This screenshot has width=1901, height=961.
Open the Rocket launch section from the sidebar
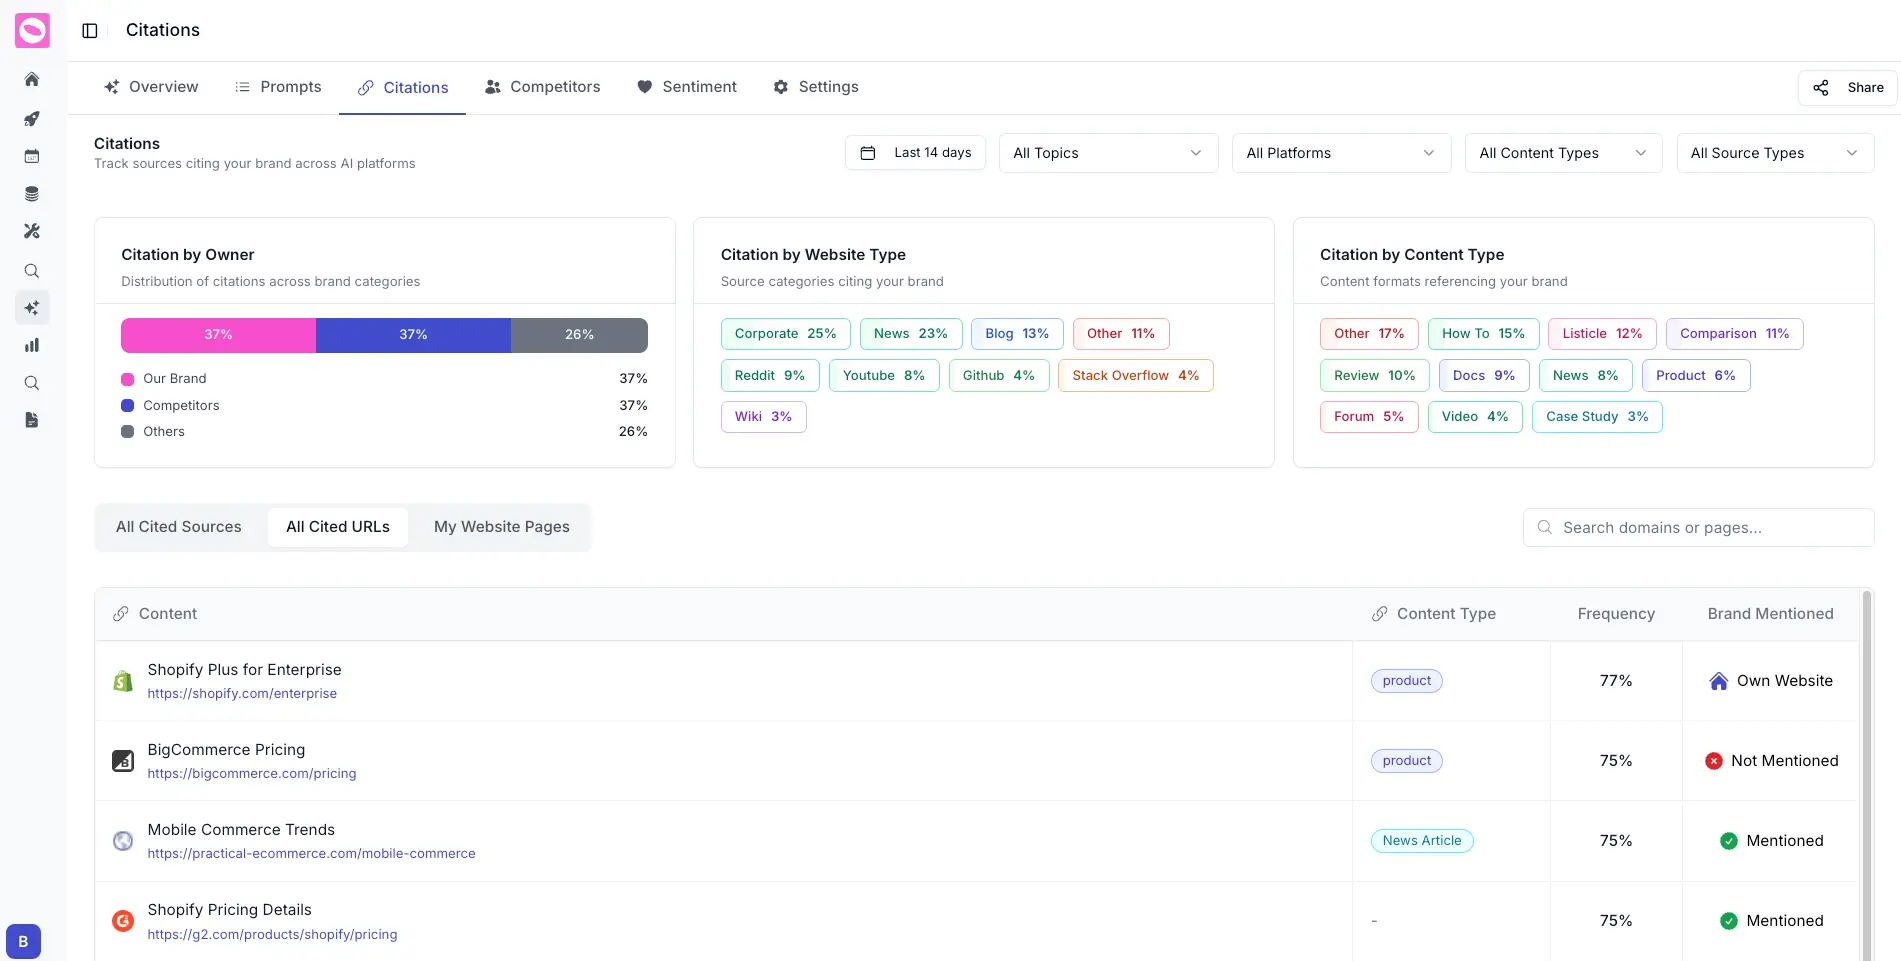pyautogui.click(x=32, y=119)
